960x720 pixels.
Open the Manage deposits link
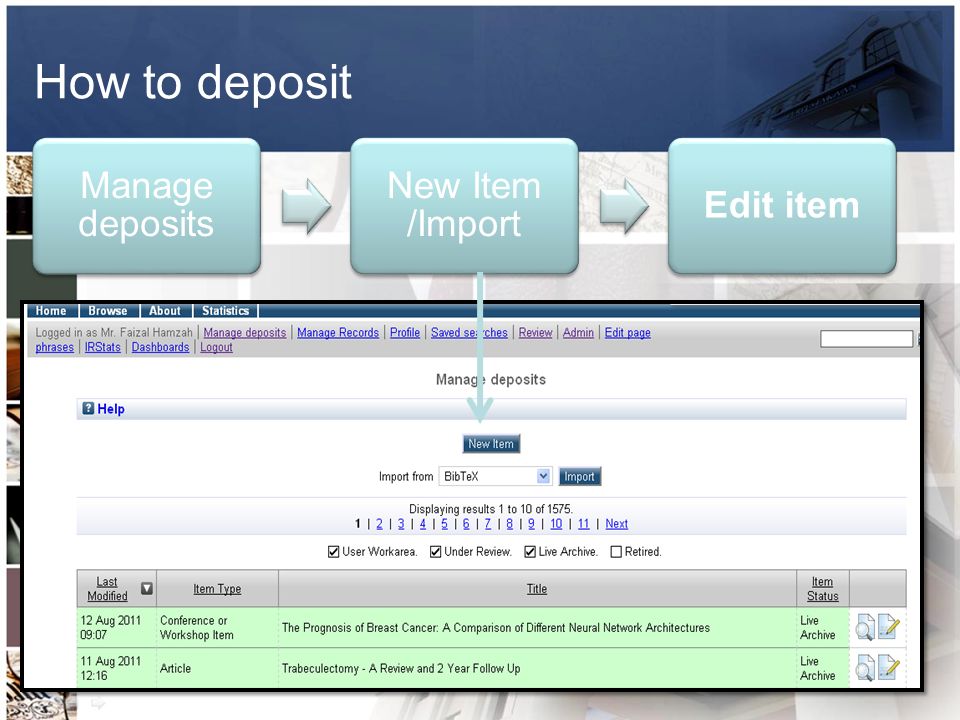(245, 332)
